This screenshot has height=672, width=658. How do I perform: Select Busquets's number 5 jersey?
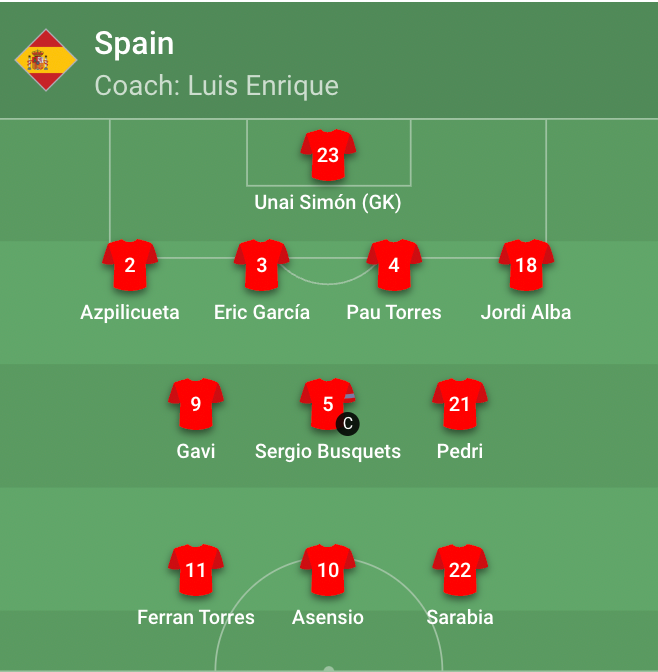(326, 403)
